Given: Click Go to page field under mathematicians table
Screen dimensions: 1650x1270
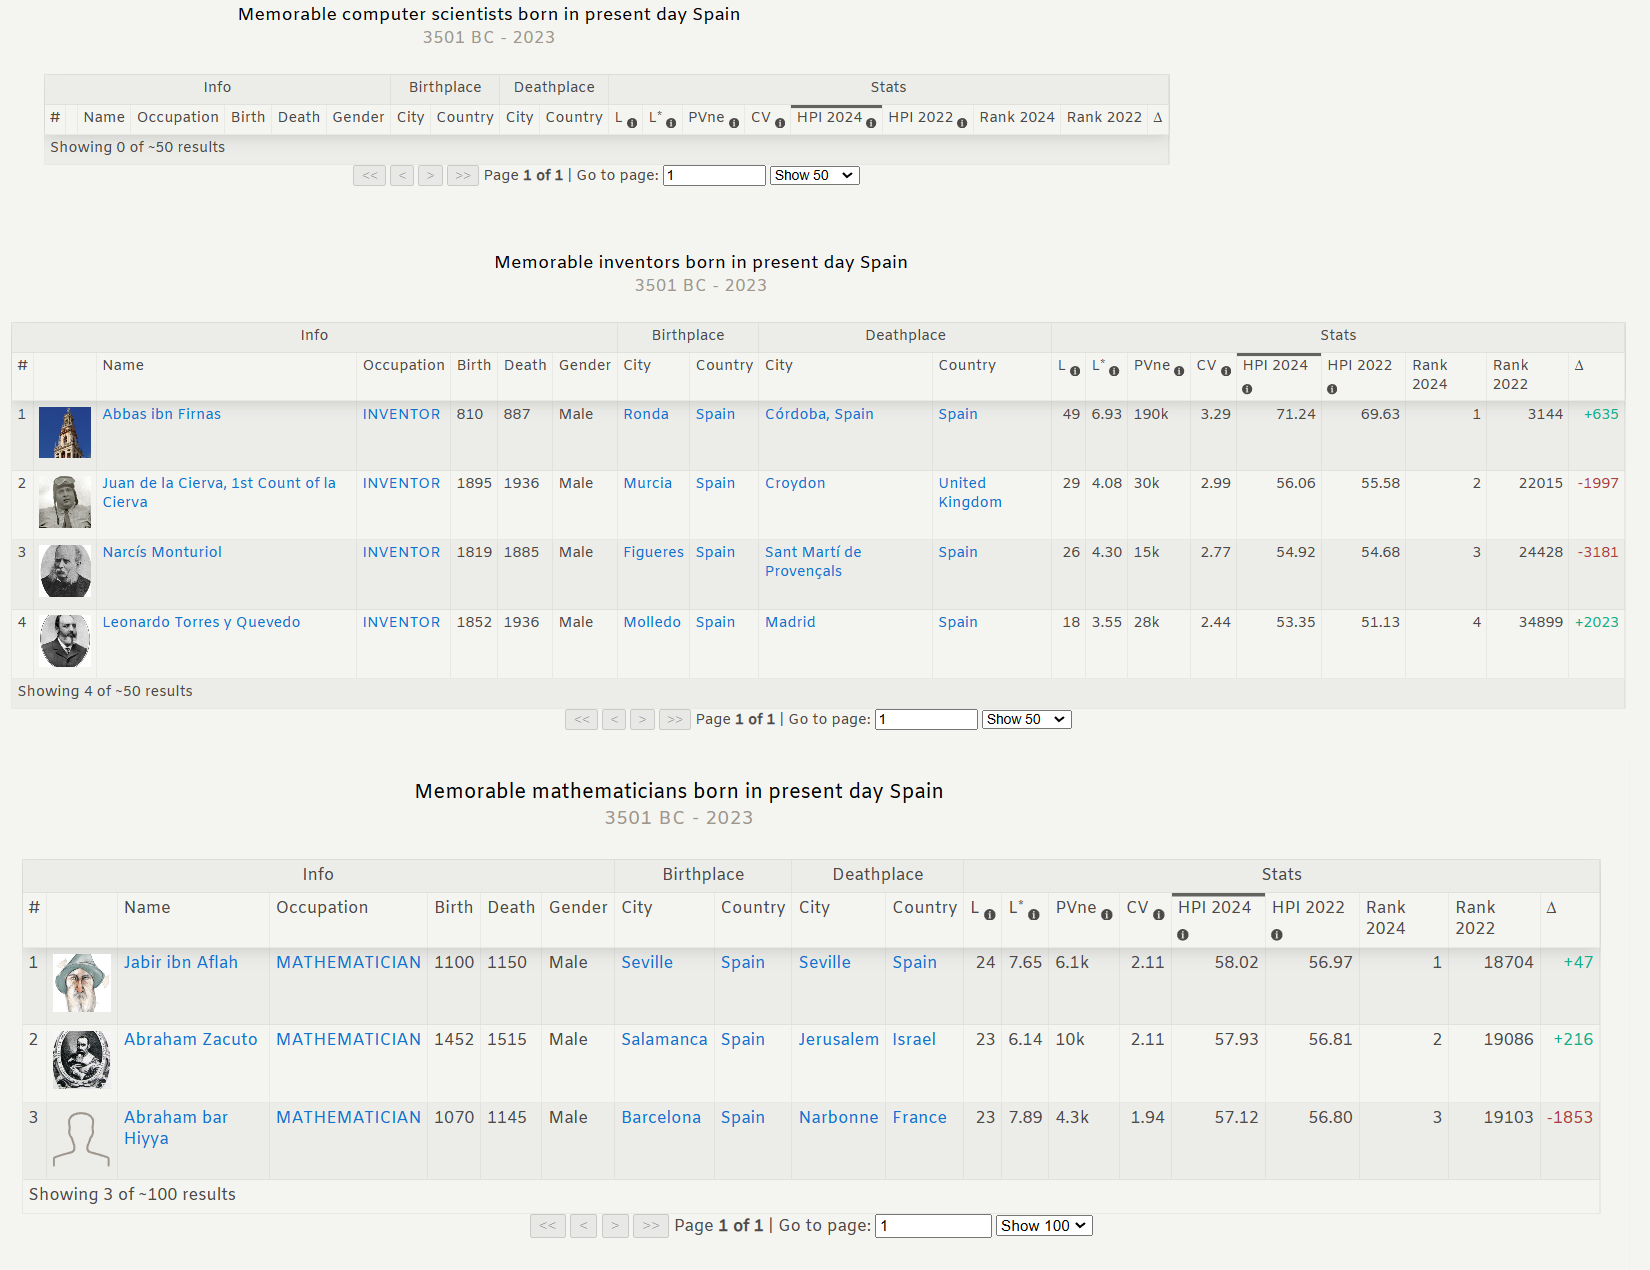Looking at the screenshot, I should click(x=932, y=1225).
